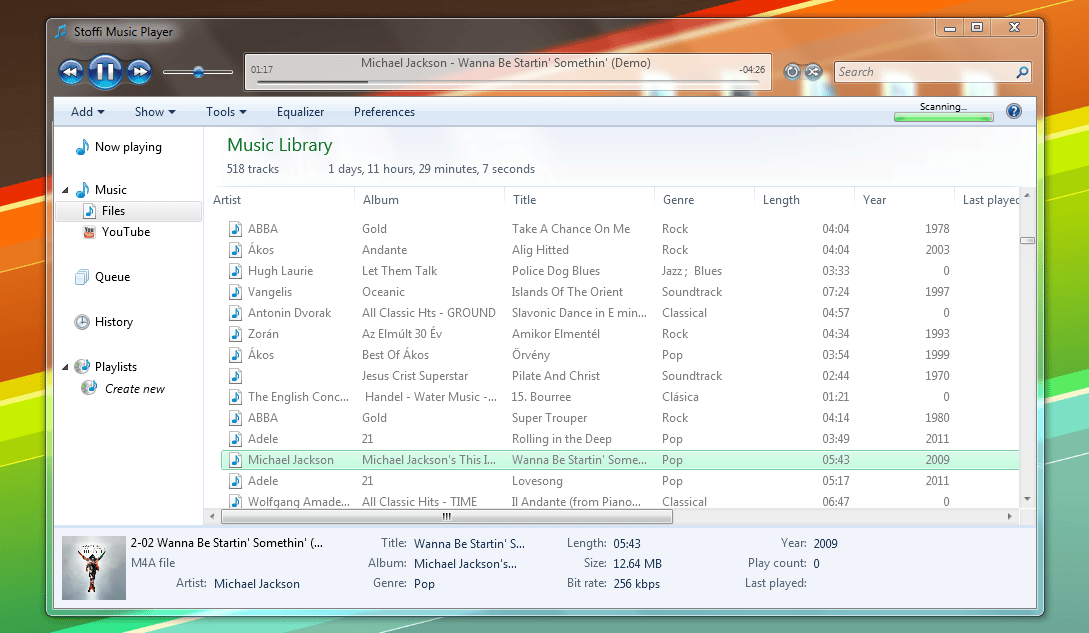Open the Add dropdown menu

tap(88, 112)
